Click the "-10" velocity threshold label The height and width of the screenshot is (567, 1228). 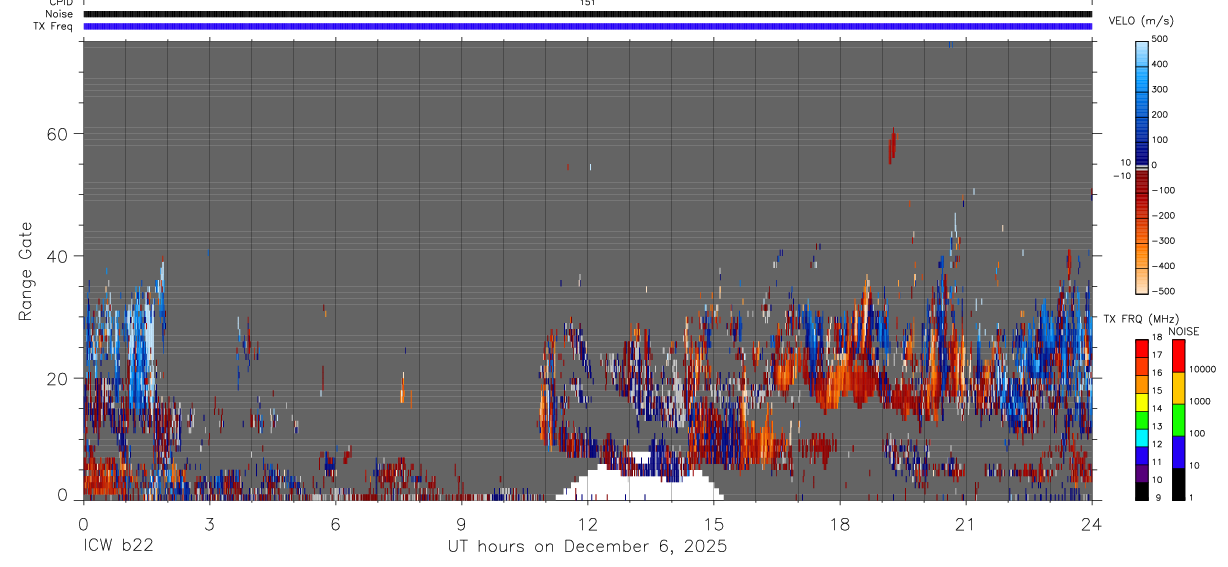(1121, 176)
